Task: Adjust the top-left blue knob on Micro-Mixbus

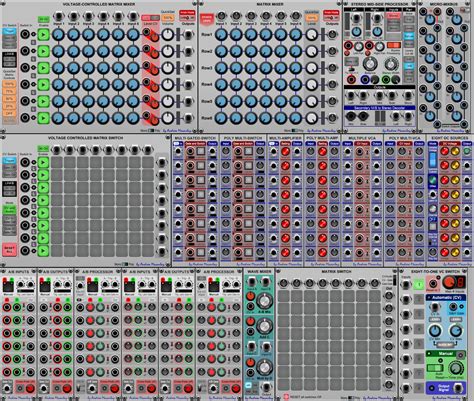Action: [x=430, y=20]
